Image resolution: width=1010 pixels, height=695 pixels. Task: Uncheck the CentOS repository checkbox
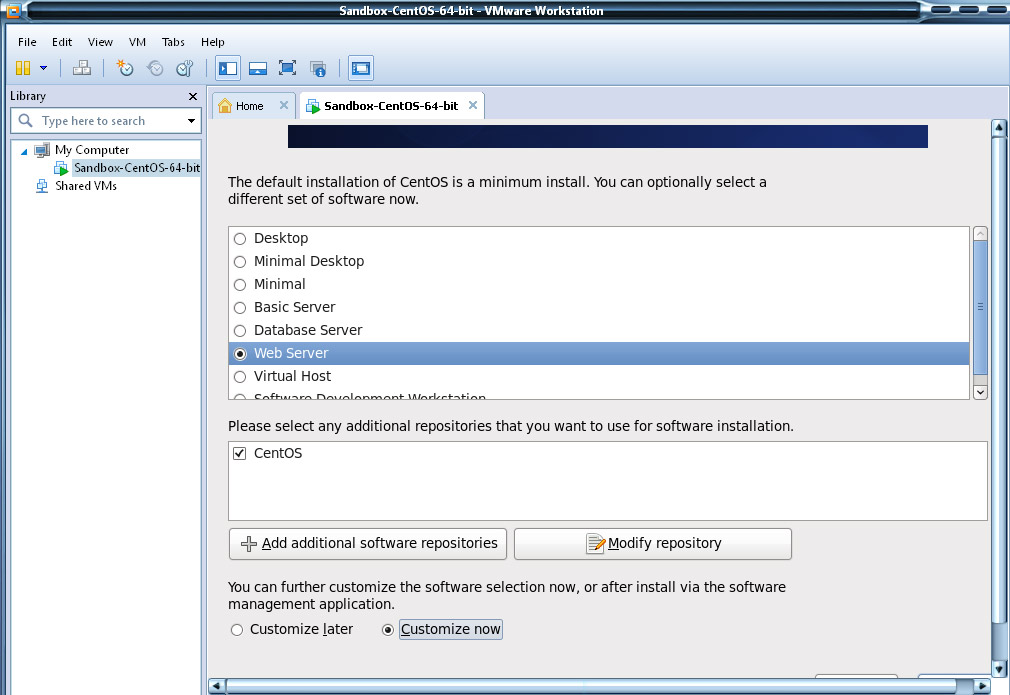pyautogui.click(x=240, y=453)
